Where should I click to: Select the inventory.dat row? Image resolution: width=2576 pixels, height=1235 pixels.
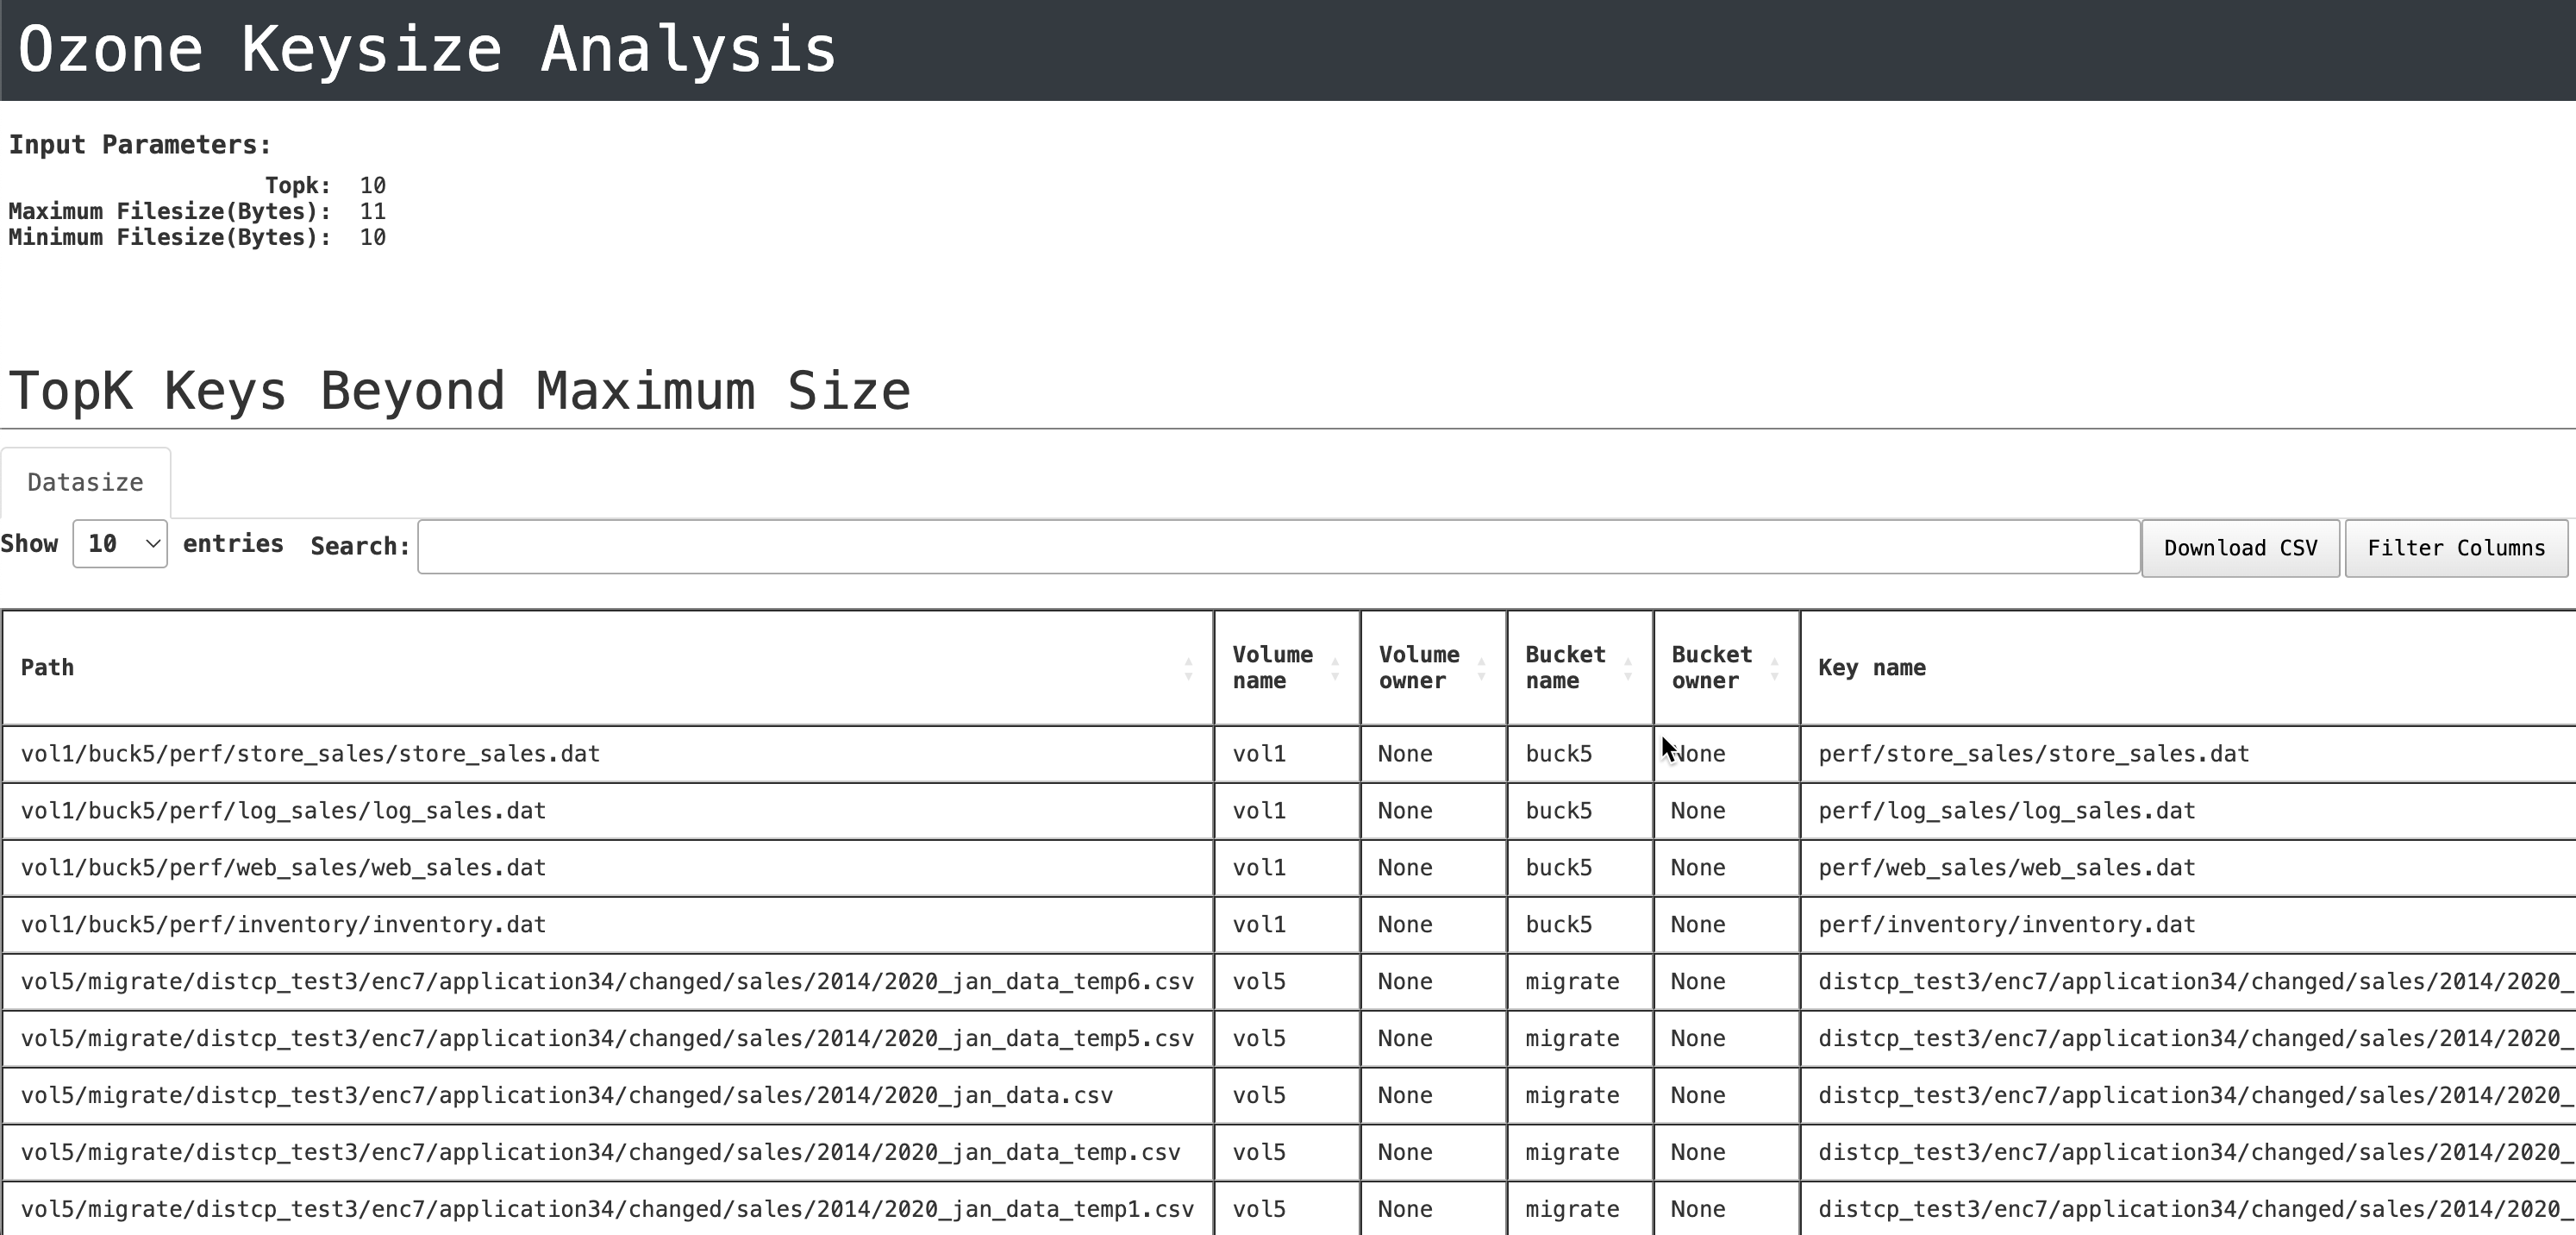point(600,924)
